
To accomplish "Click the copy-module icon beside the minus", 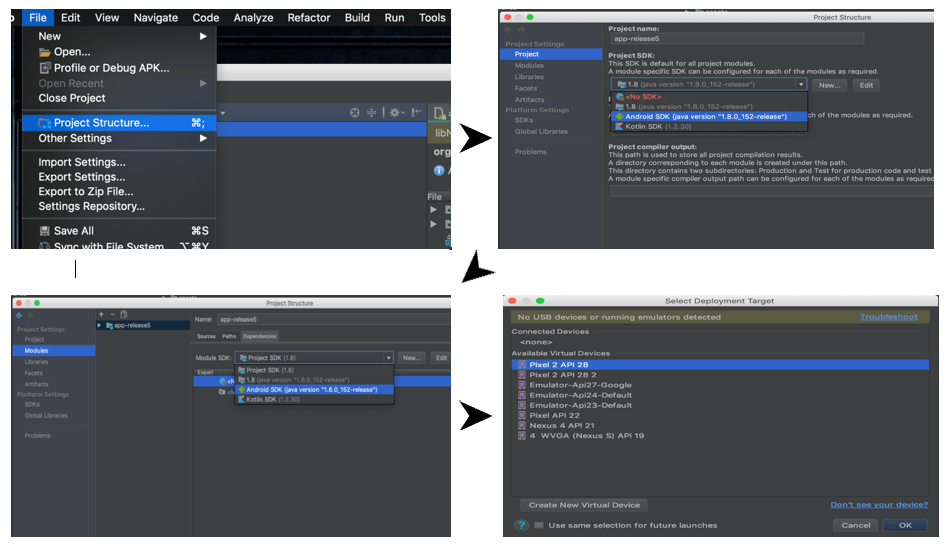I will 124,314.
